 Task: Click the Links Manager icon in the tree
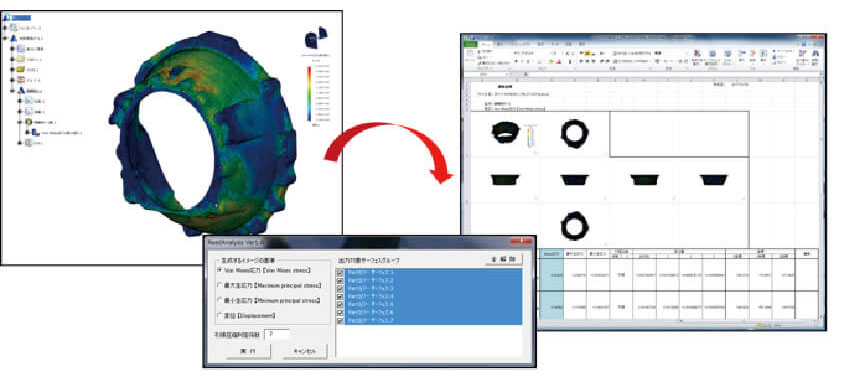click(13, 27)
